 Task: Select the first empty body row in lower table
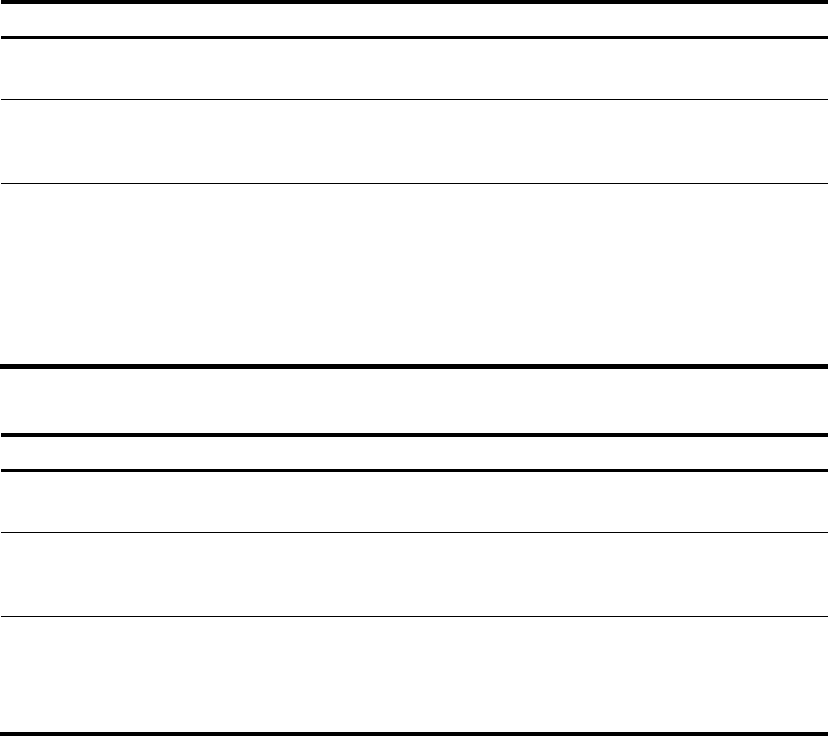(414, 502)
